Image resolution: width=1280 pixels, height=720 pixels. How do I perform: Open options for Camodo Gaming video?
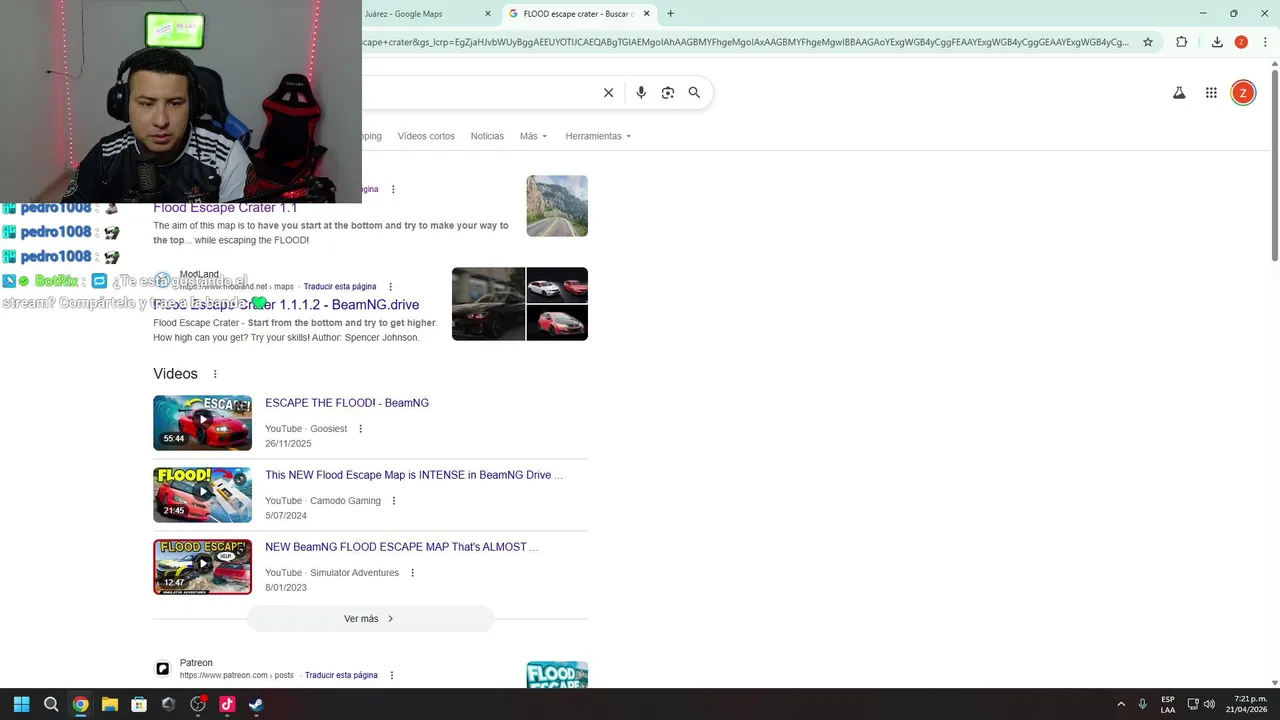393,501
